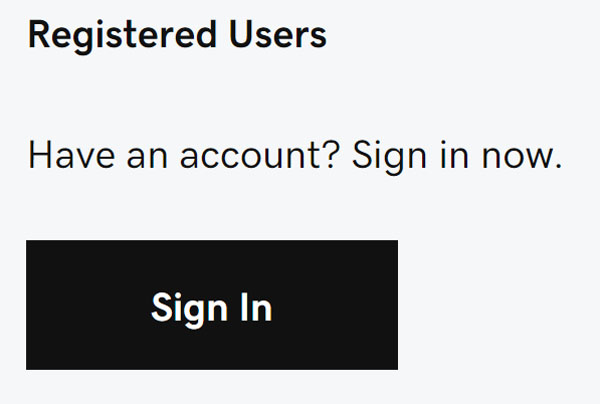Click the word 'Users' in heading
The image size is (600, 404).
278,35
